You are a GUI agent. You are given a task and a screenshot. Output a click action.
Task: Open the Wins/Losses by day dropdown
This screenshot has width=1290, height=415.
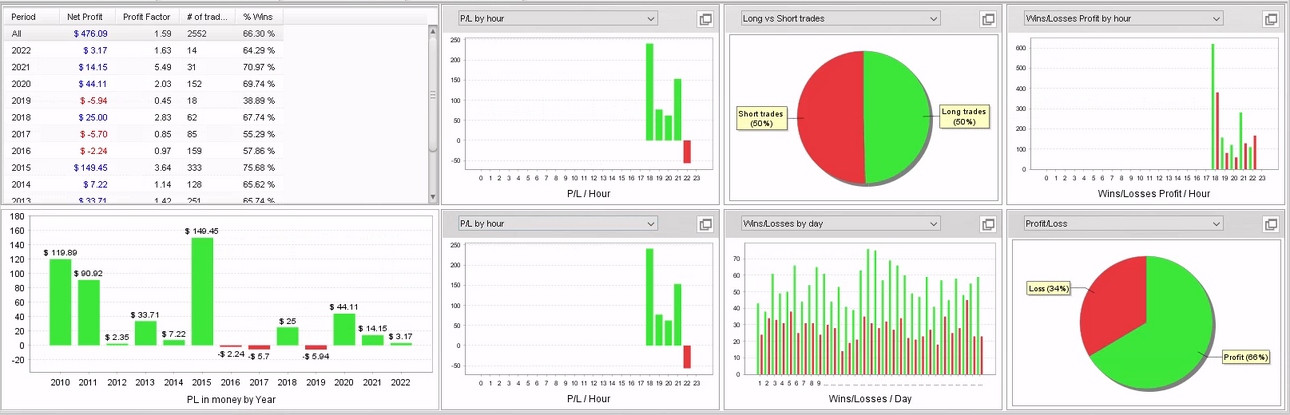click(840, 223)
